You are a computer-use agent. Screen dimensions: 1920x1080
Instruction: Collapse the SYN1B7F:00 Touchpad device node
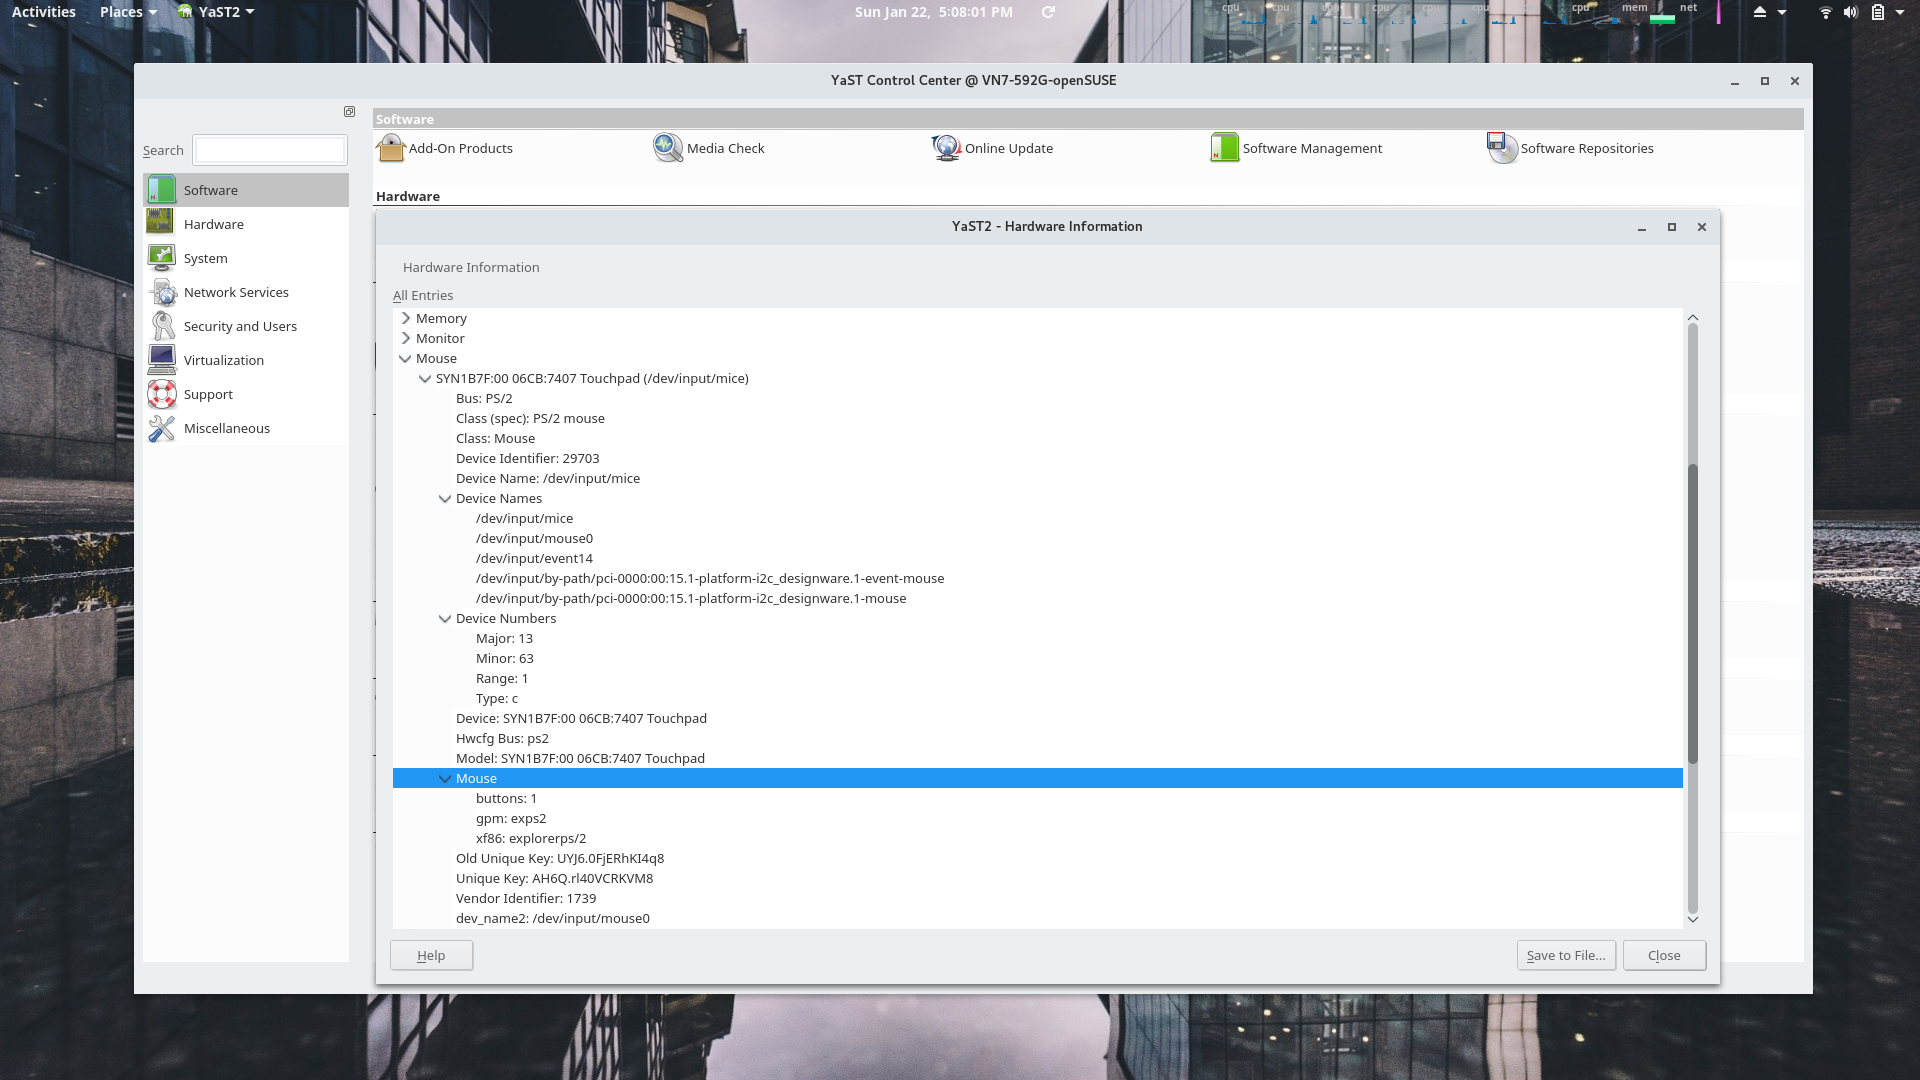point(425,378)
